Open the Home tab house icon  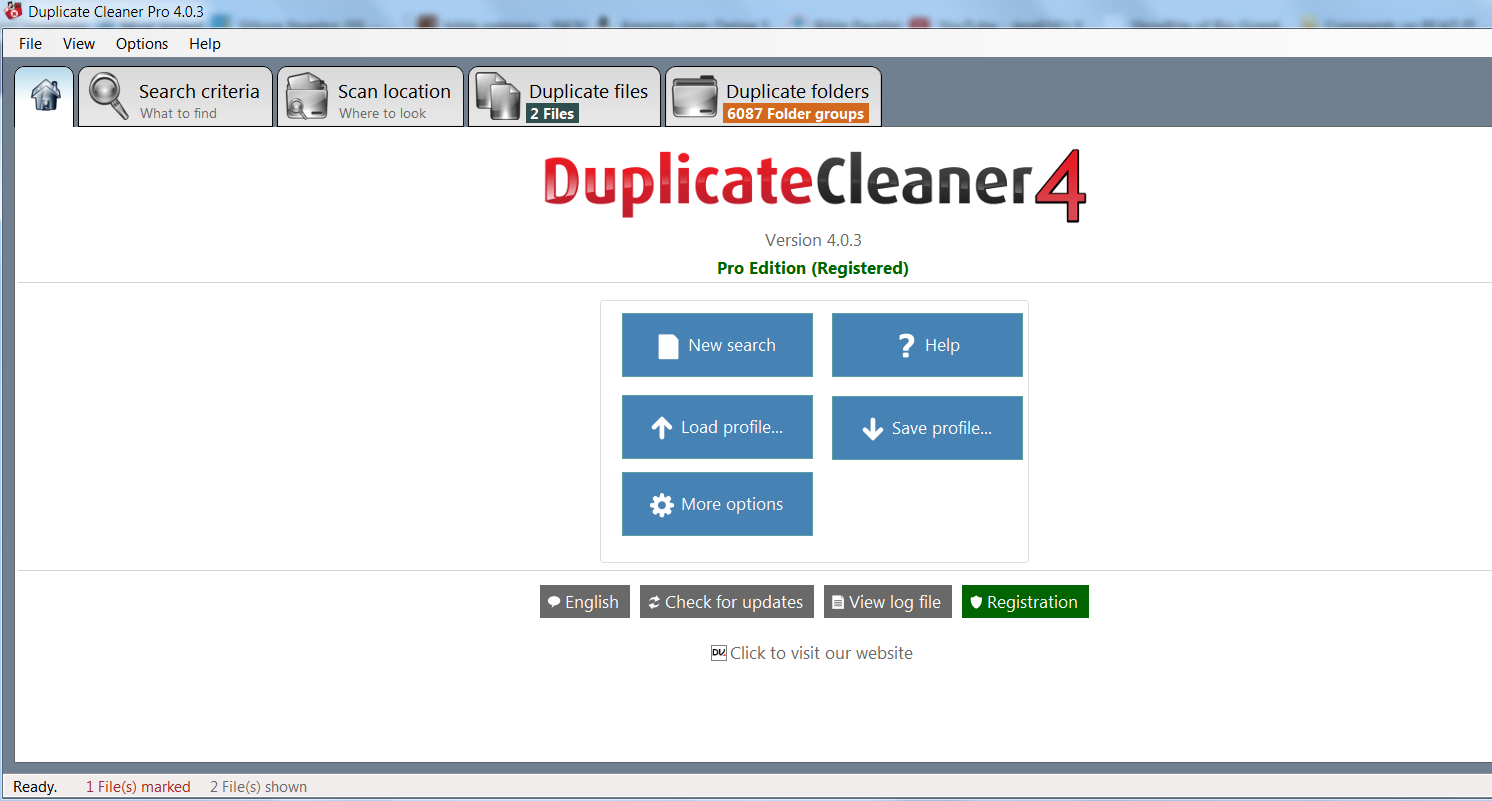point(45,96)
